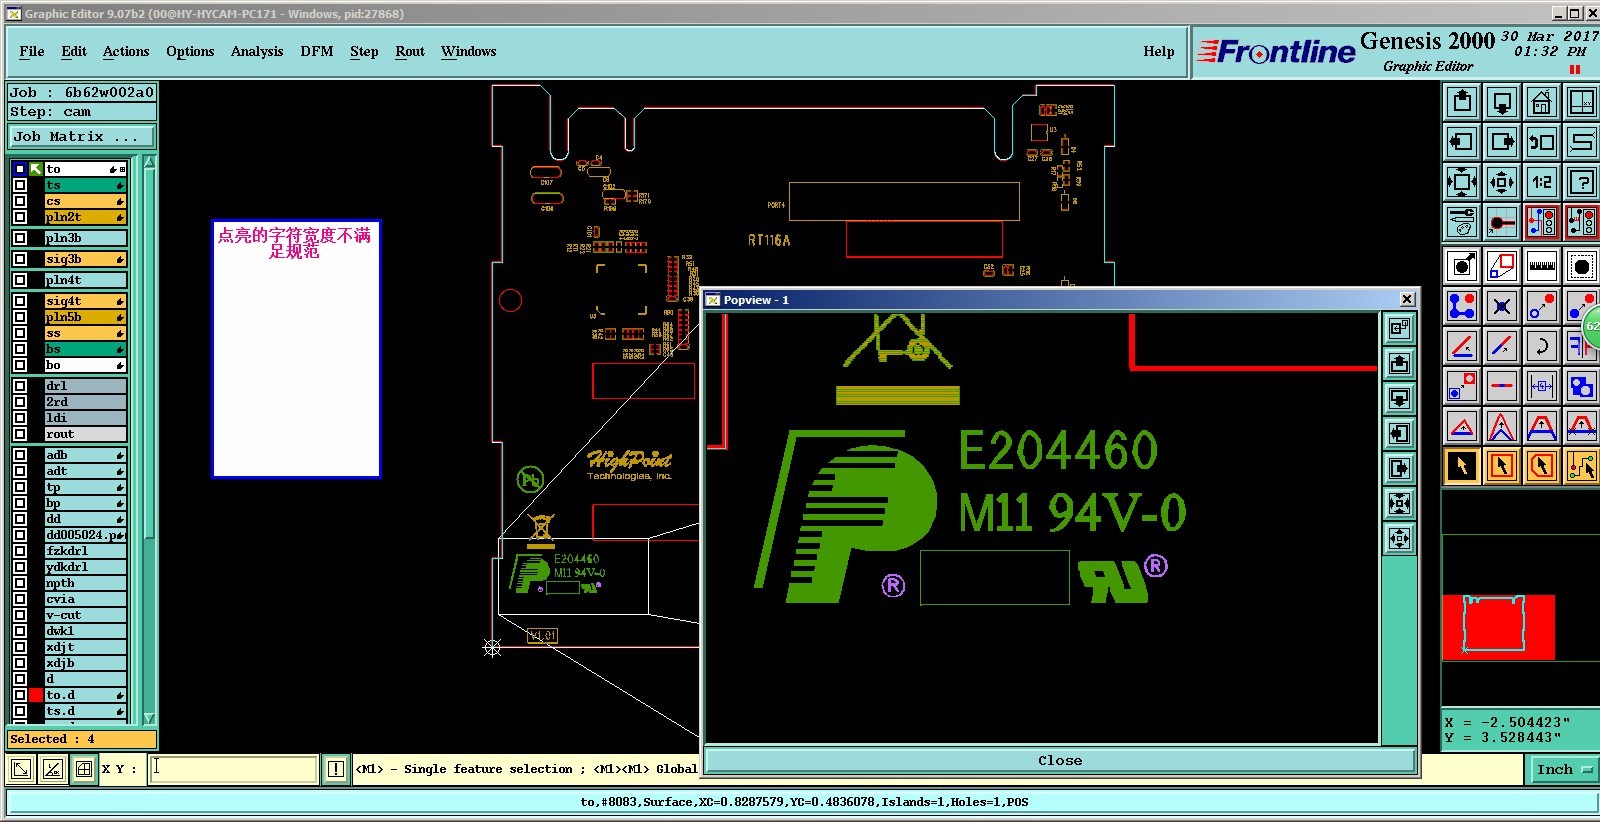The width and height of the screenshot is (1600, 822).
Task: Click the pan up icon in Popview
Action: click(1399, 364)
